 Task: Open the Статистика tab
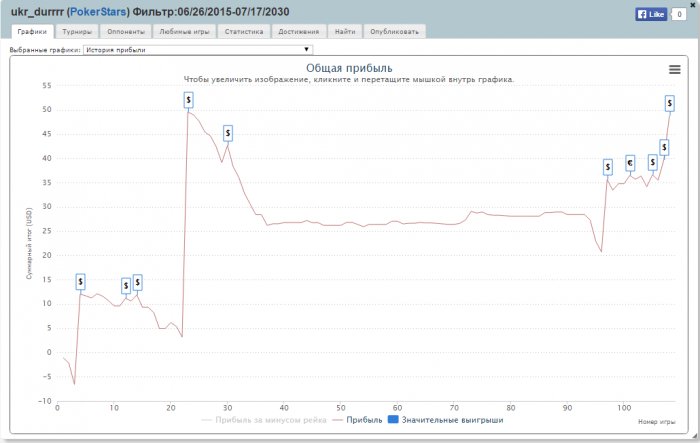pos(244,32)
